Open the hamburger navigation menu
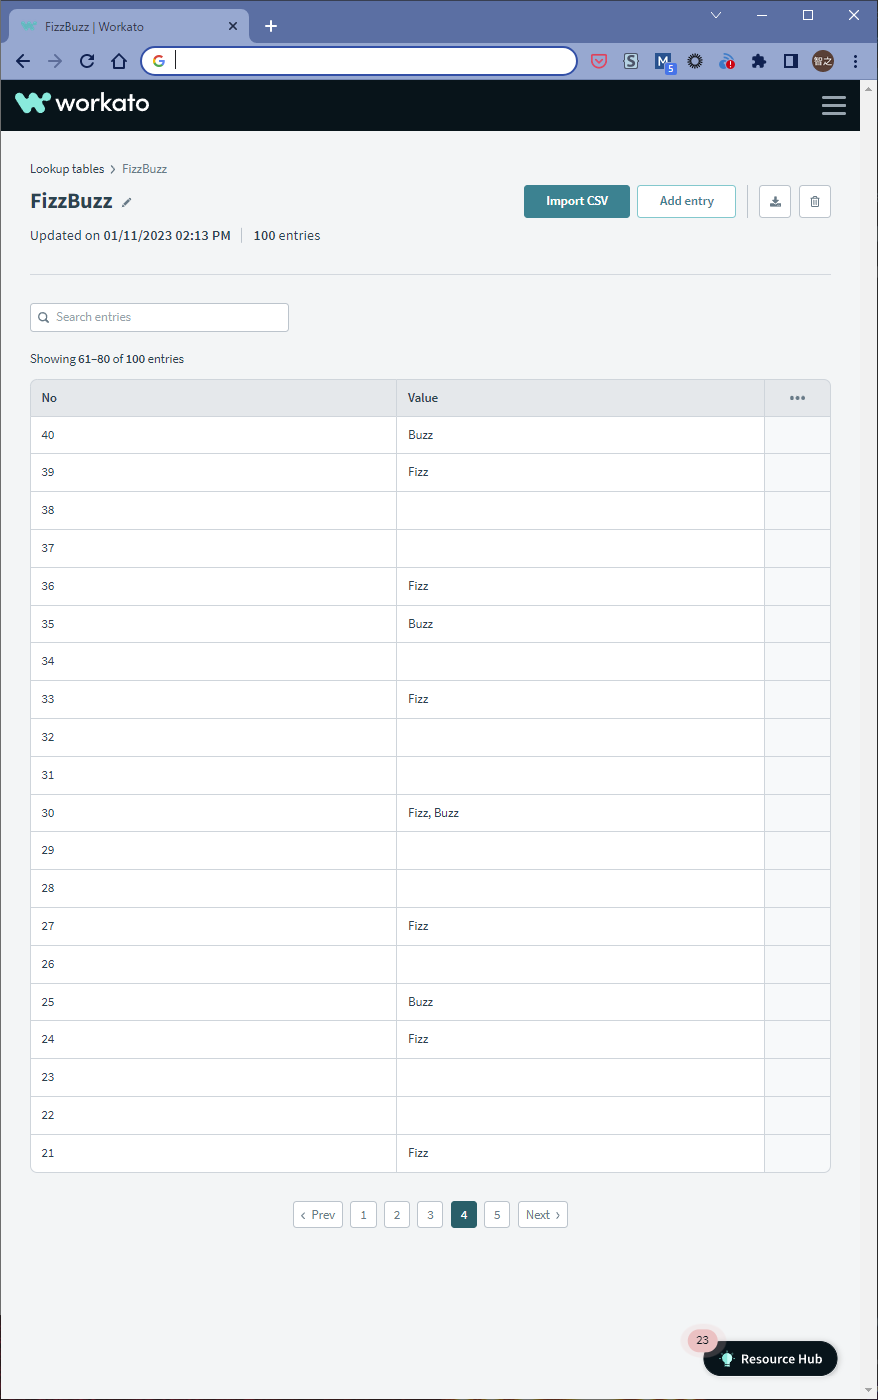Viewport: 878px width, 1400px height. [x=833, y=105]
